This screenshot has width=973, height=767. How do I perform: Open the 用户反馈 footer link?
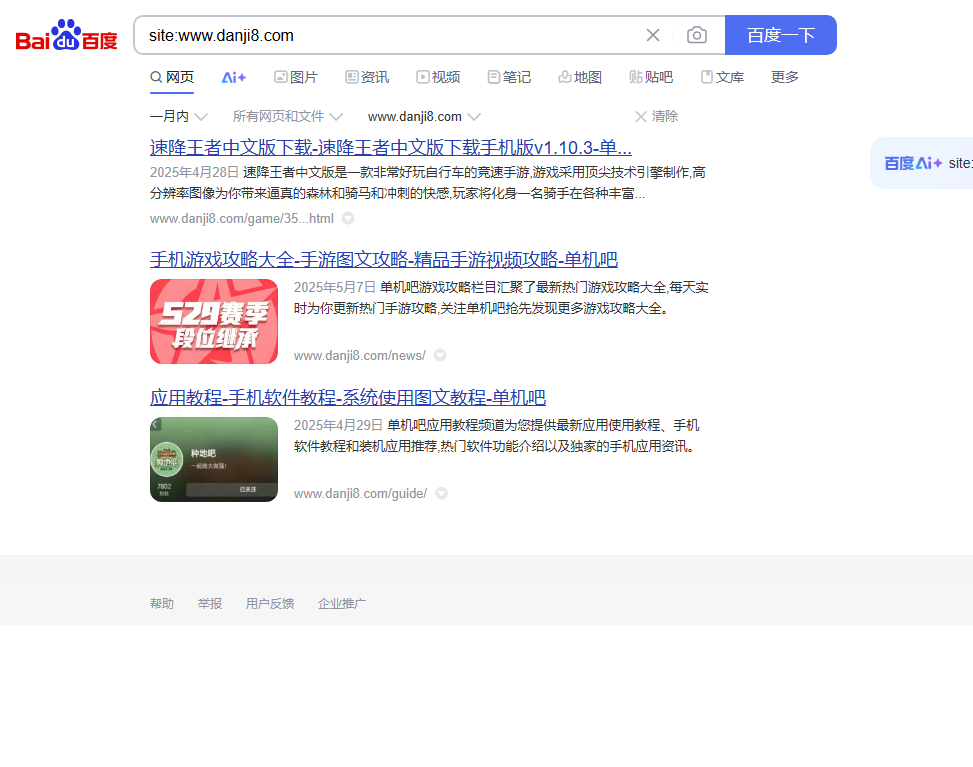270,604
